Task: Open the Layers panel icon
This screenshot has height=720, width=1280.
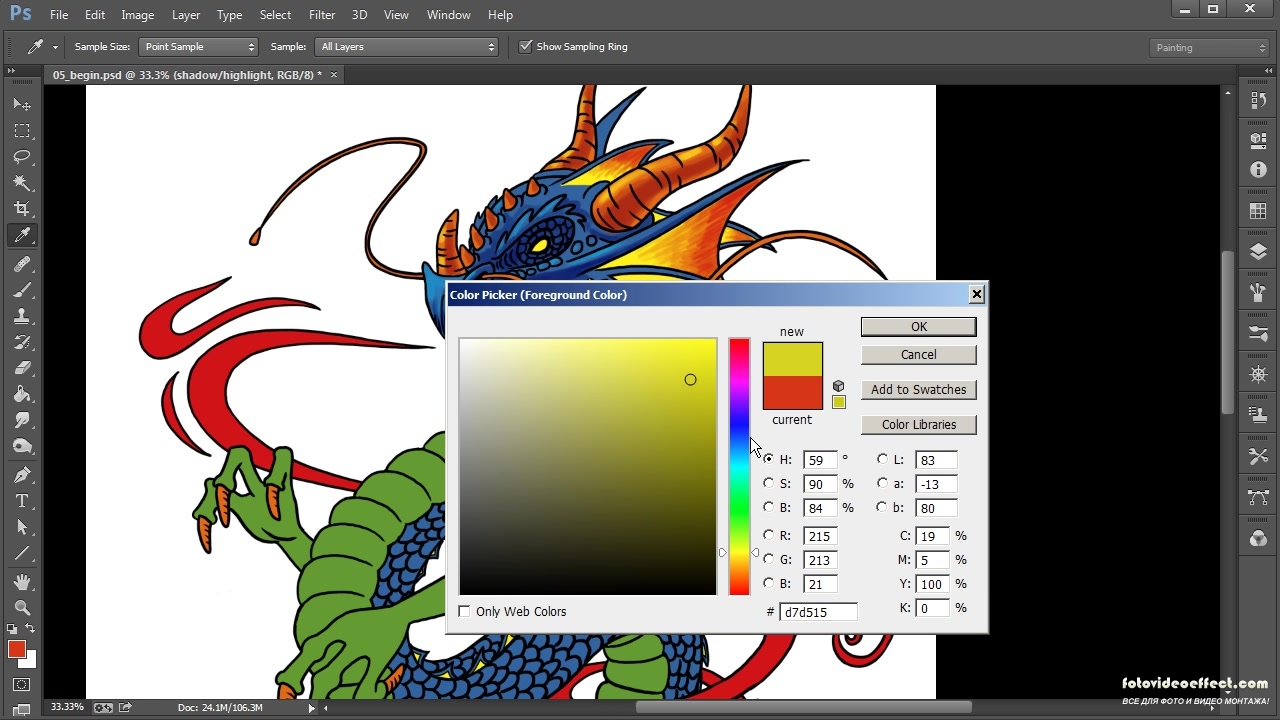Action: 1258,252
